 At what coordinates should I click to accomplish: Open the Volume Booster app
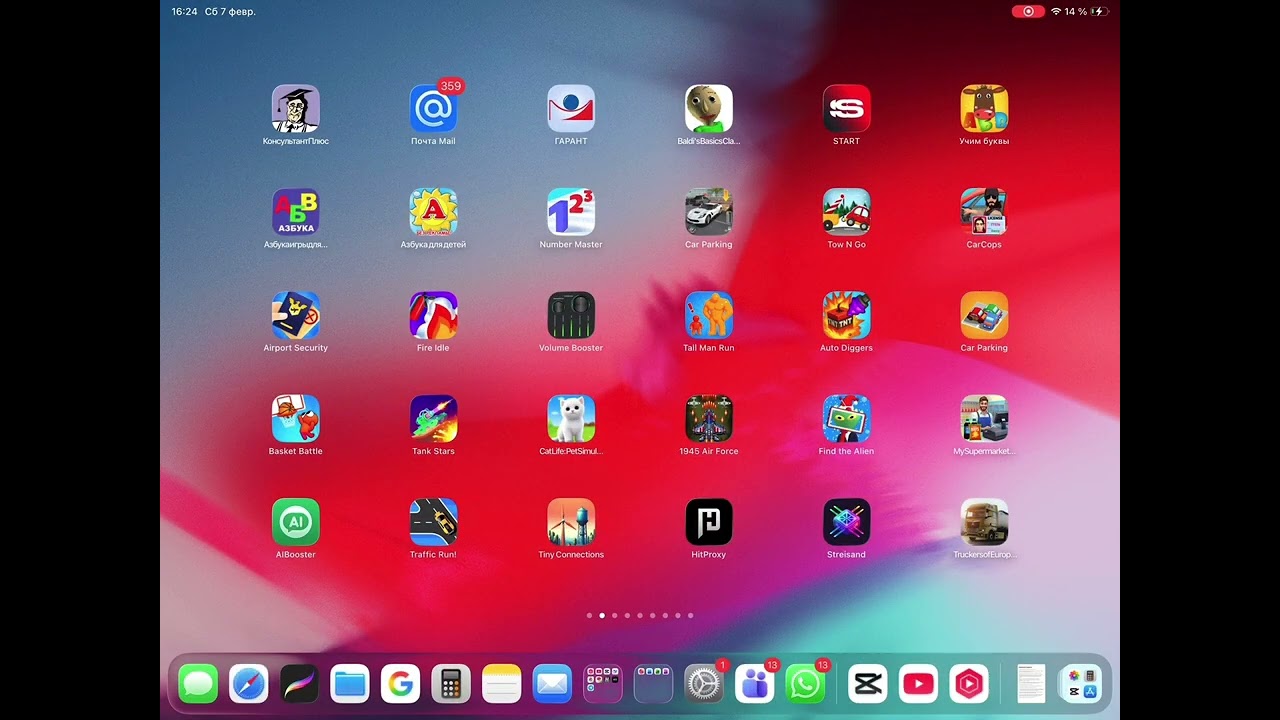pos(571,315)
